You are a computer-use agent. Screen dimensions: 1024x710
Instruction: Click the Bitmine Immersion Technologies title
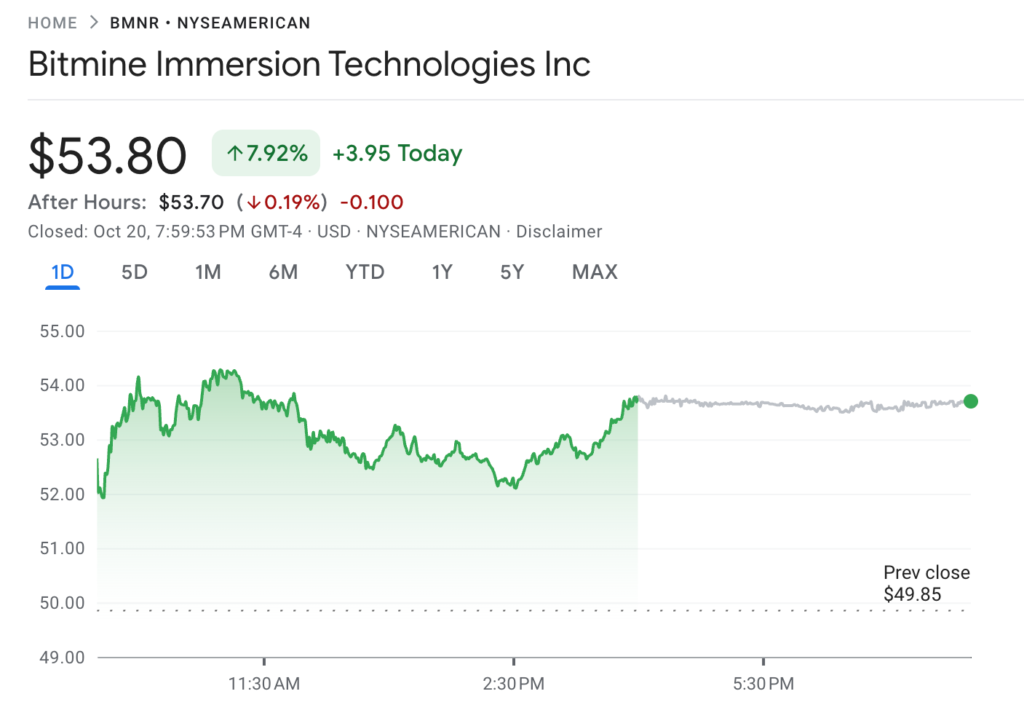pos(310,64)
